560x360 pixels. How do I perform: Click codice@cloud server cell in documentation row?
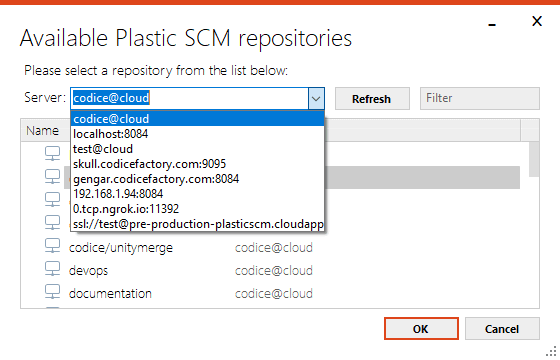click(x=274, y=293)
